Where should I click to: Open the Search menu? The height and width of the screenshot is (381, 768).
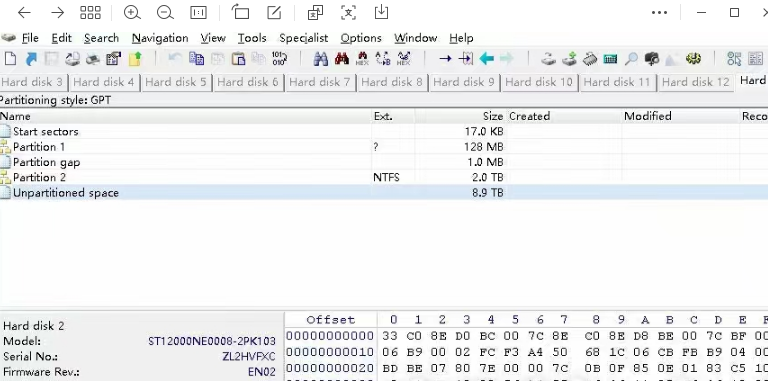coord(101,38)
